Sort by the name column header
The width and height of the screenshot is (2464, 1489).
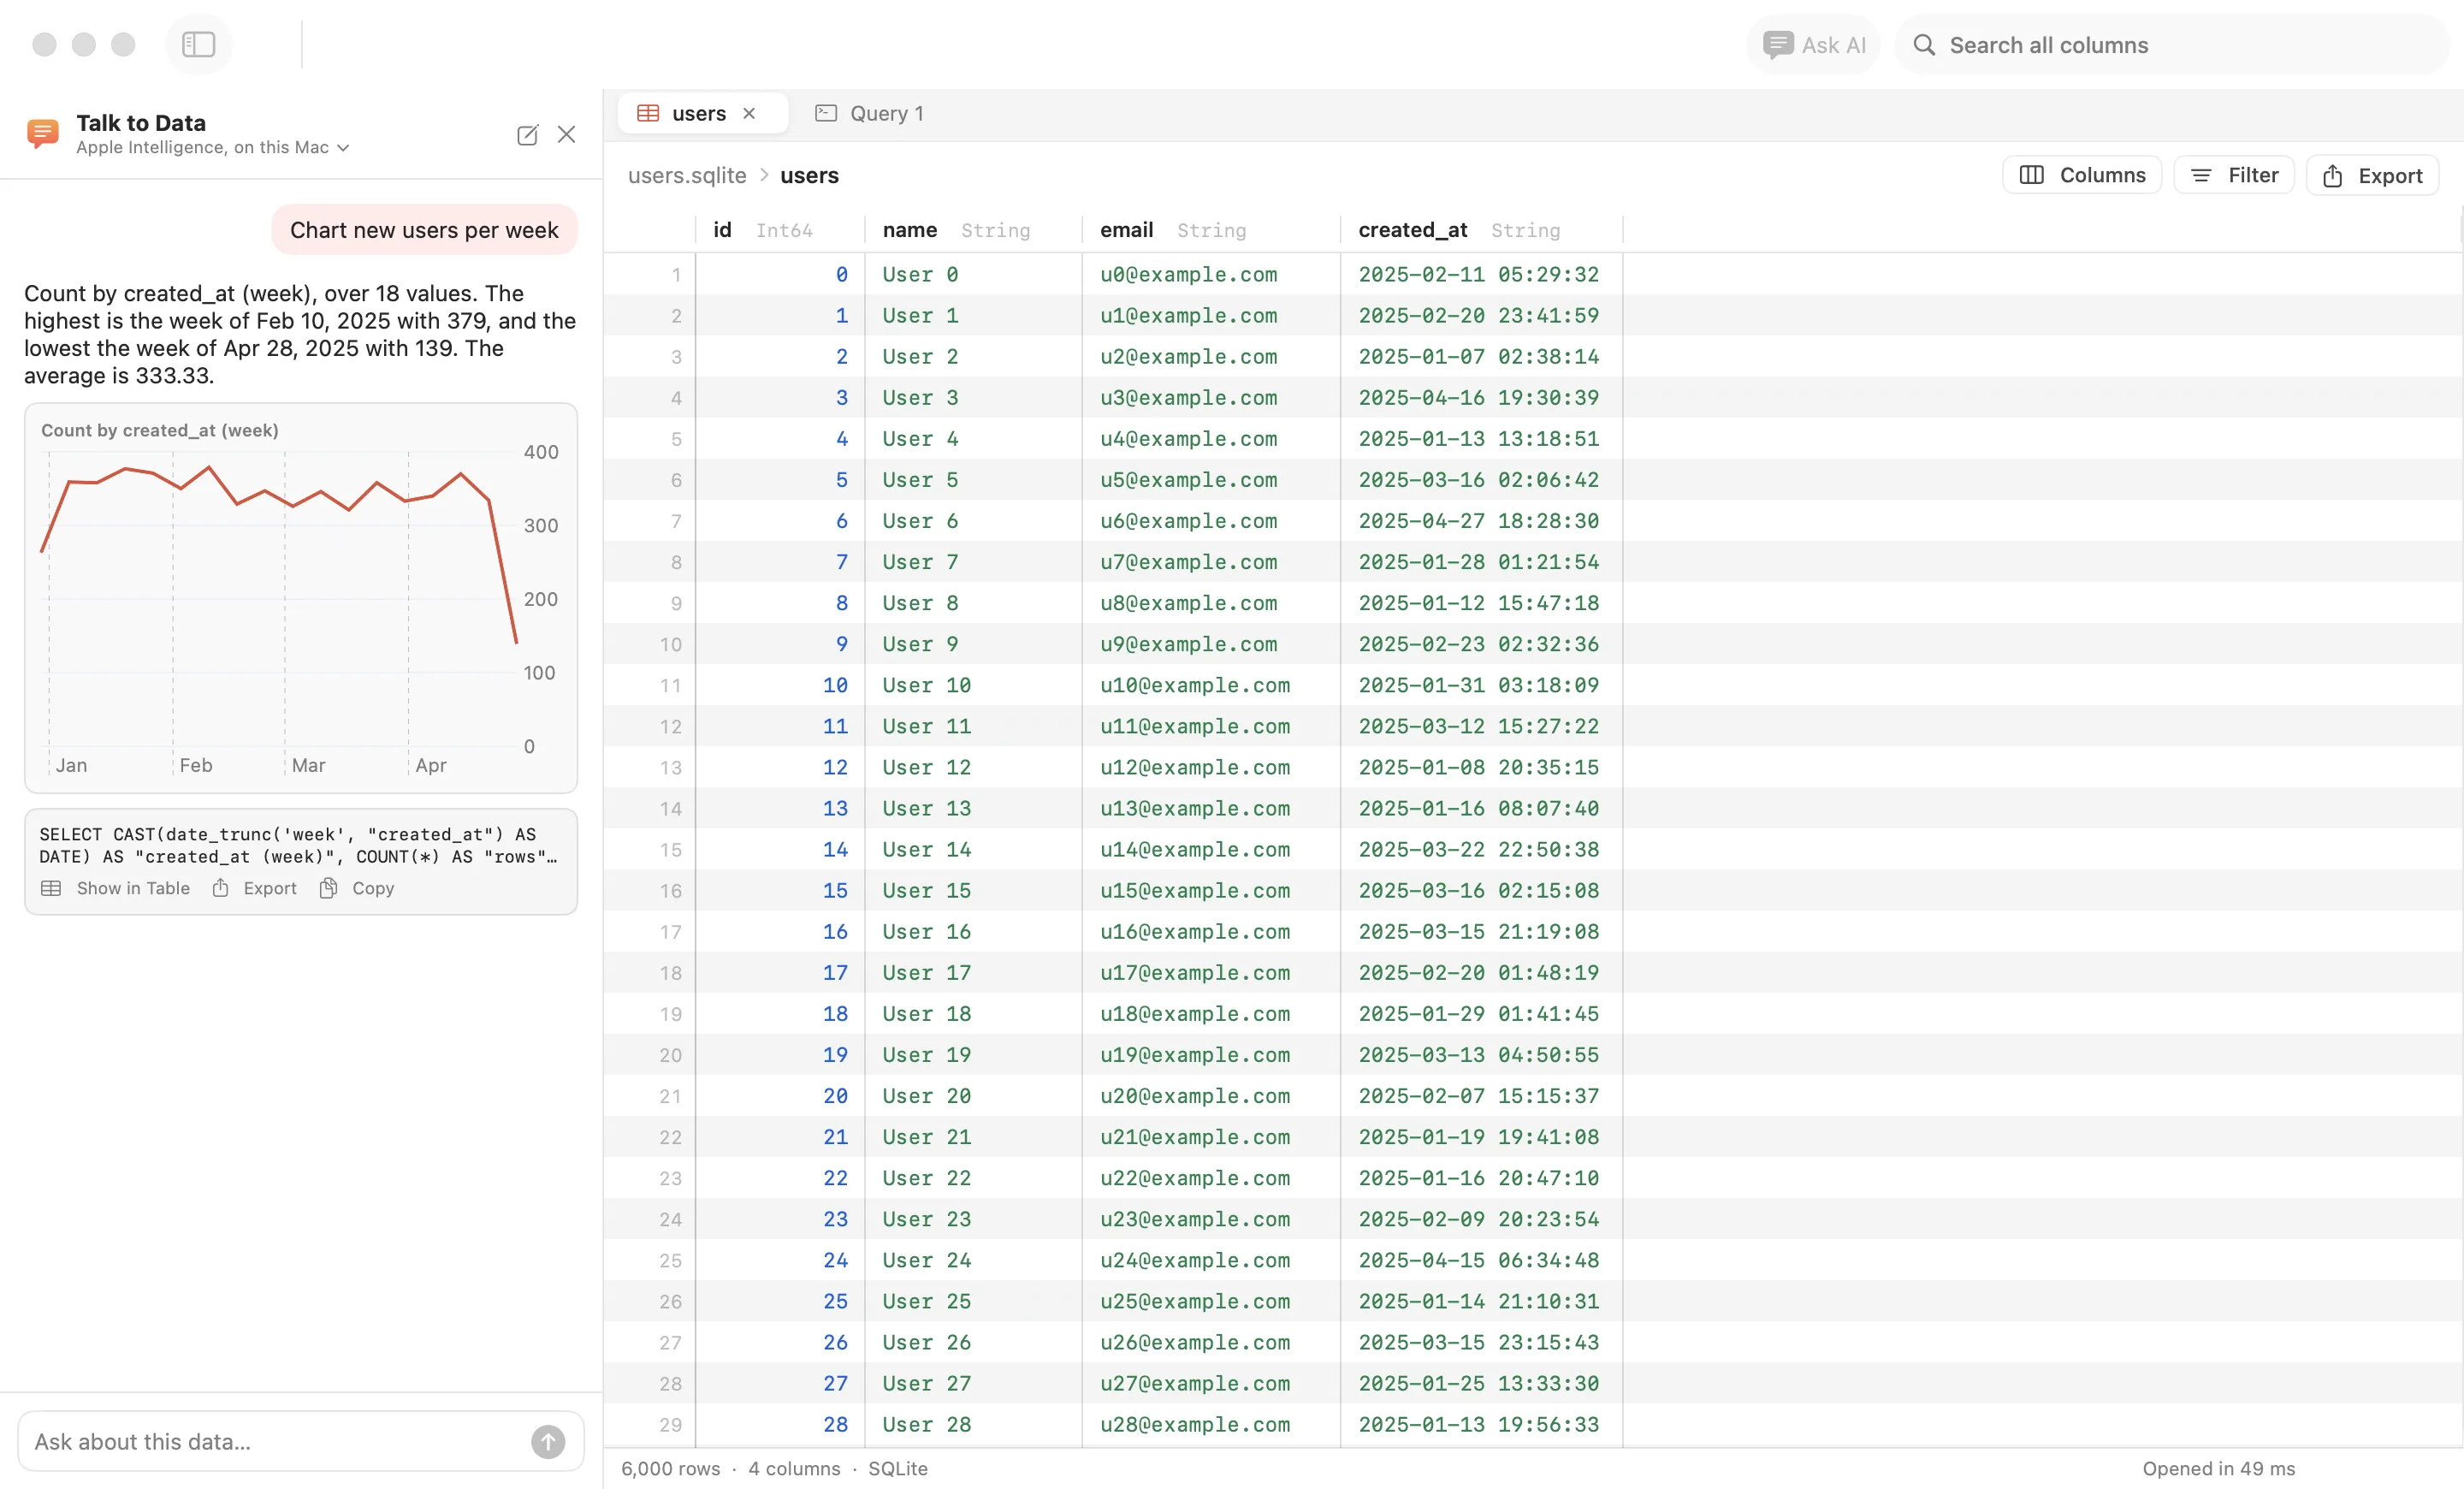(973, 230)
